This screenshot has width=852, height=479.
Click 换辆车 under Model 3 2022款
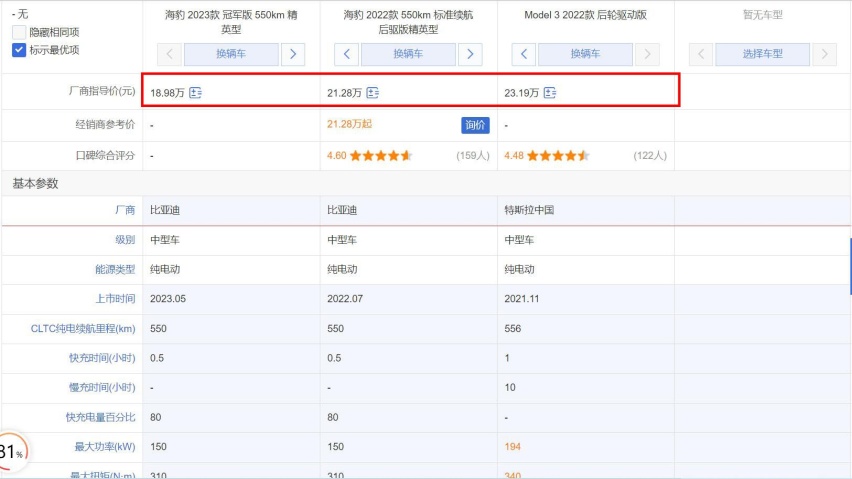585,54
